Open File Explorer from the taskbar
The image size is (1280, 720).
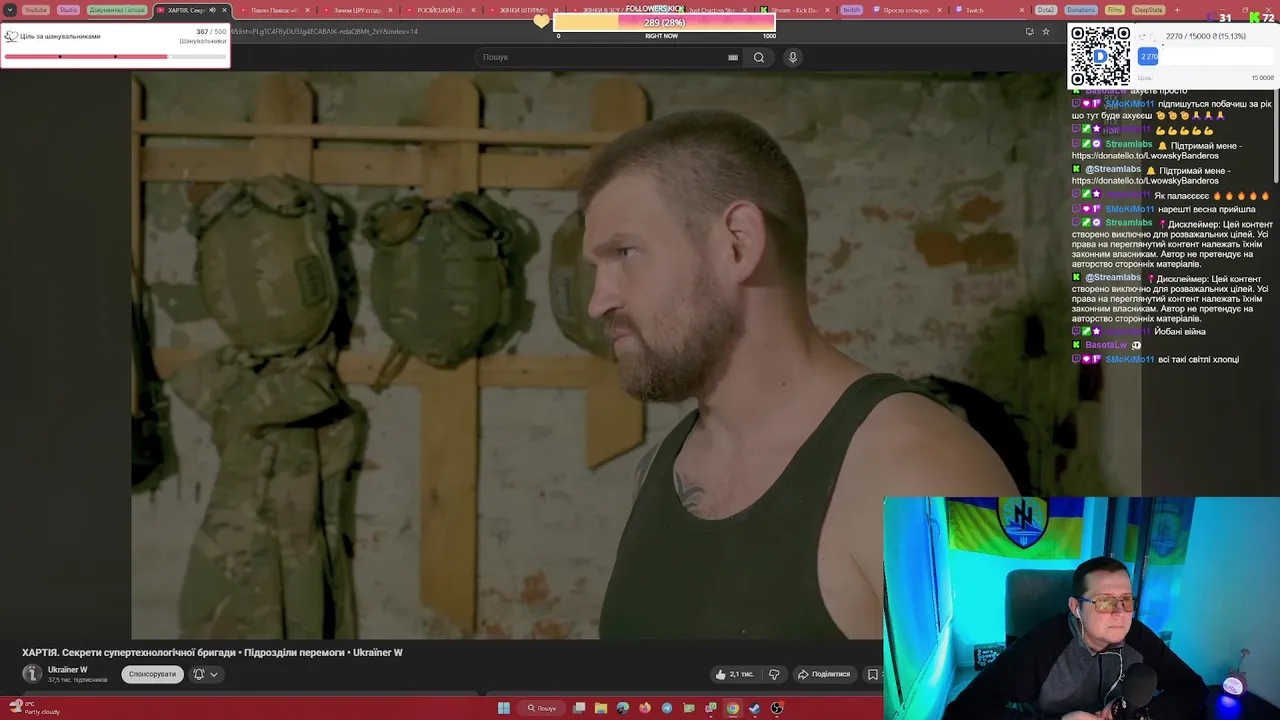(x=601, y=708)
